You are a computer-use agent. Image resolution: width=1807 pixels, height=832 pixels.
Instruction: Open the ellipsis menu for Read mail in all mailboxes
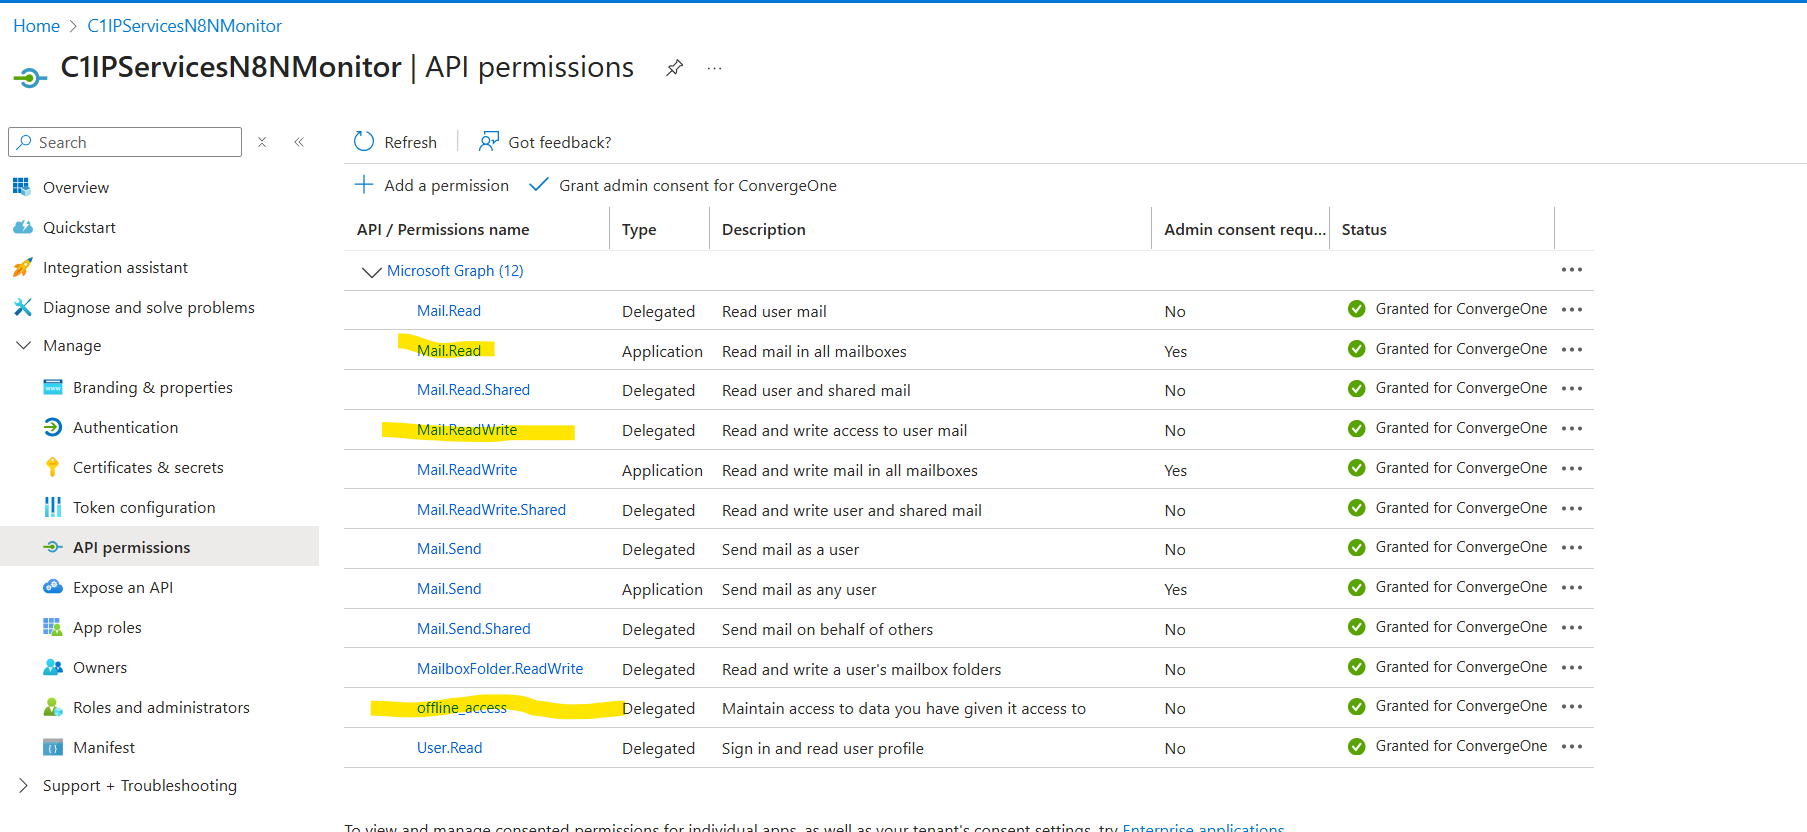click(x=1572, y=349)
